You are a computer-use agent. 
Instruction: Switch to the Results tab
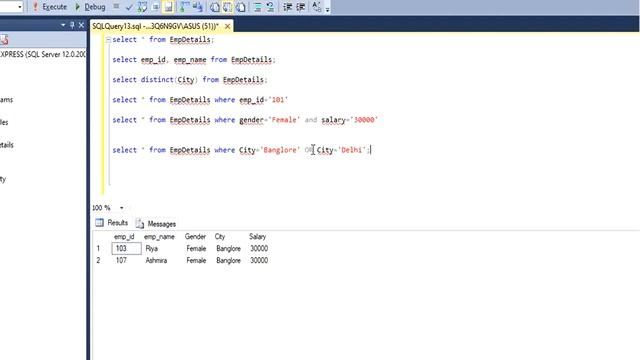(x=112, y=223)
